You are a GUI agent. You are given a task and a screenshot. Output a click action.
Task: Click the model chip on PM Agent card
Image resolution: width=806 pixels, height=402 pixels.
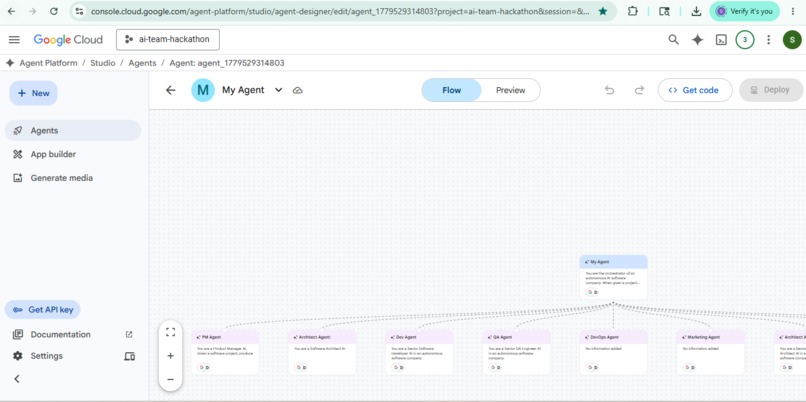coord(203,368)
